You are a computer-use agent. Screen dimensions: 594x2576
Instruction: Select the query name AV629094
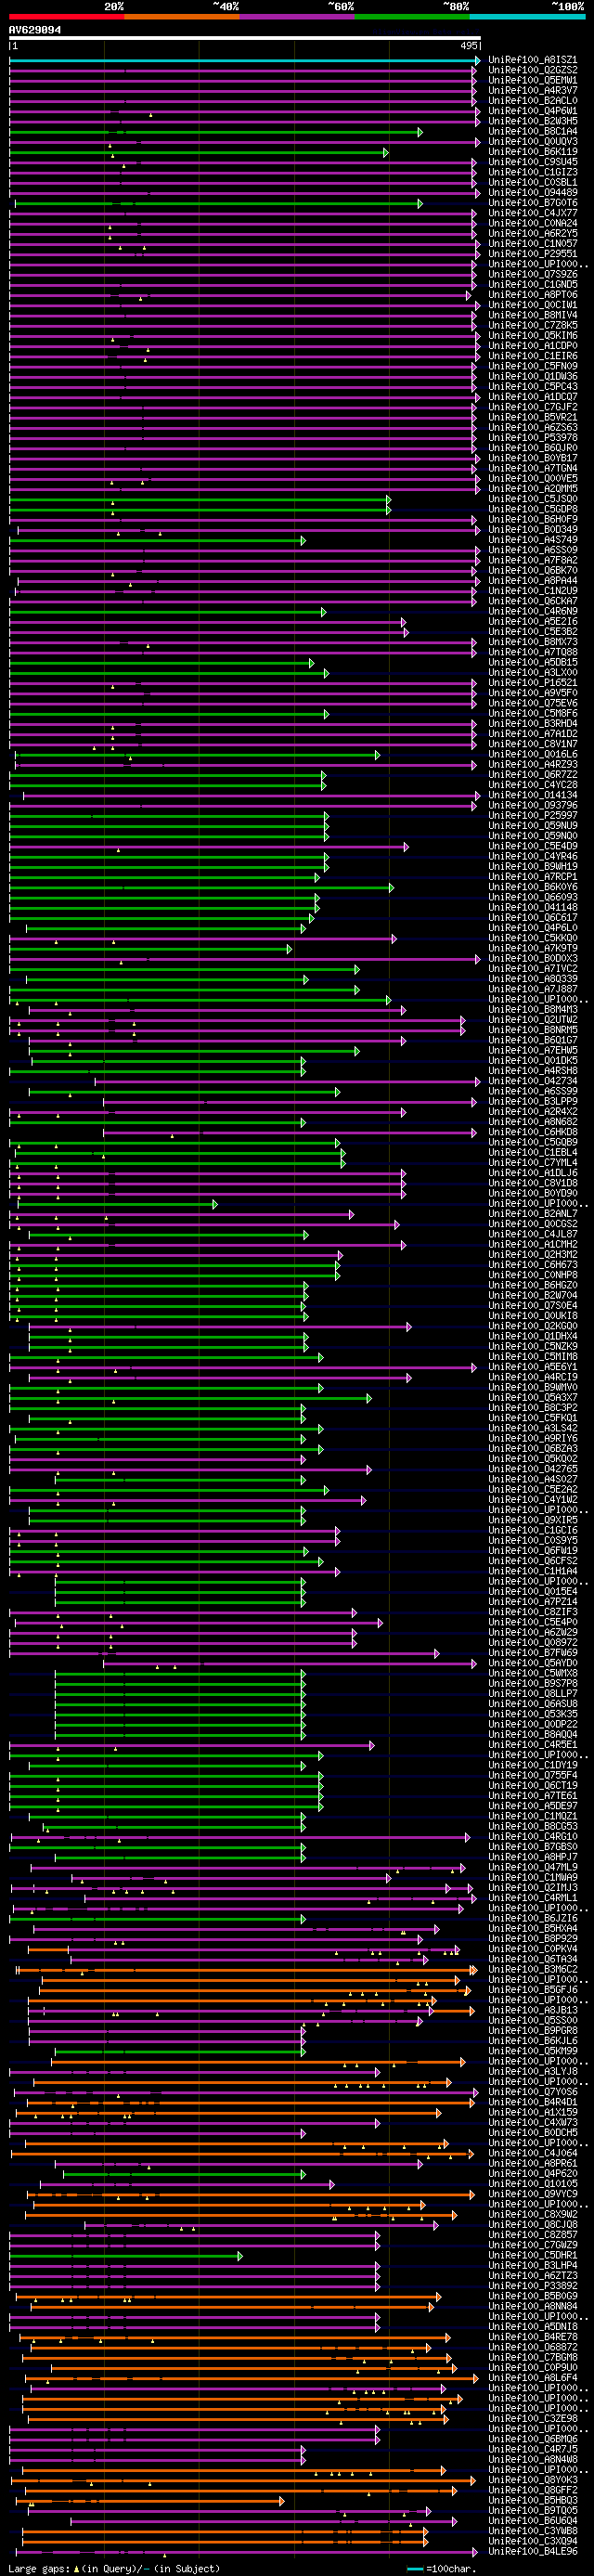pos(35,30)
